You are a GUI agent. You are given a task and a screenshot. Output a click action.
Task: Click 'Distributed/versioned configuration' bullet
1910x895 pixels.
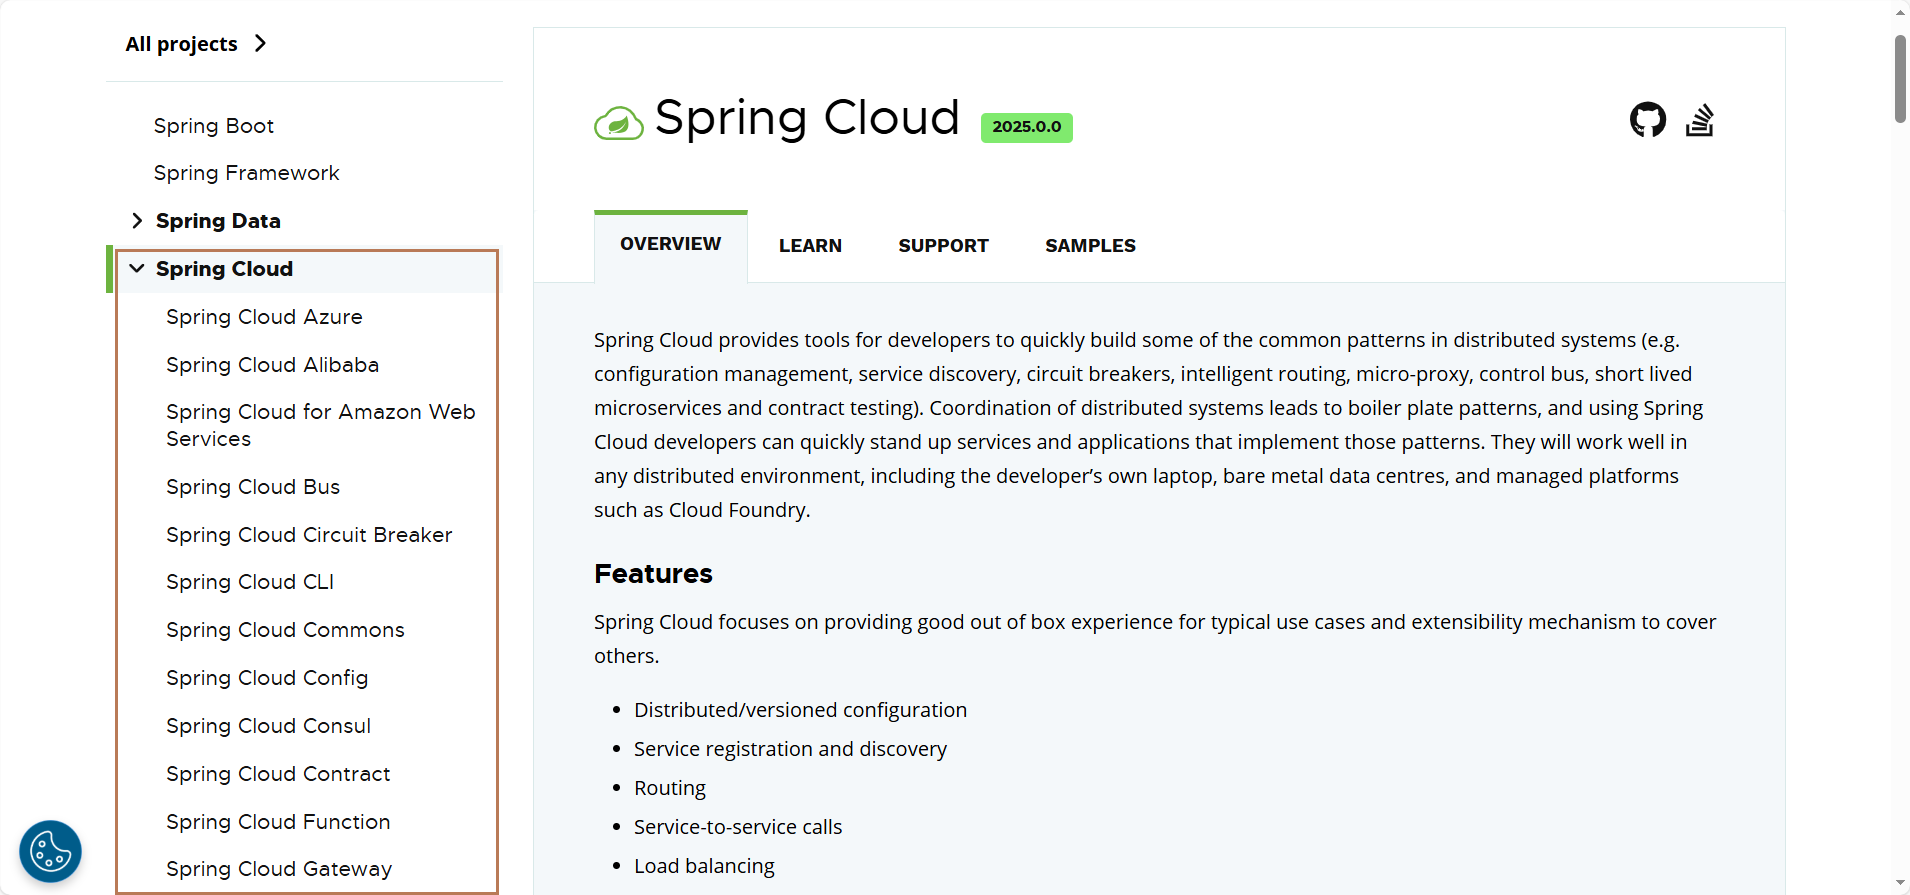(800, 710)
